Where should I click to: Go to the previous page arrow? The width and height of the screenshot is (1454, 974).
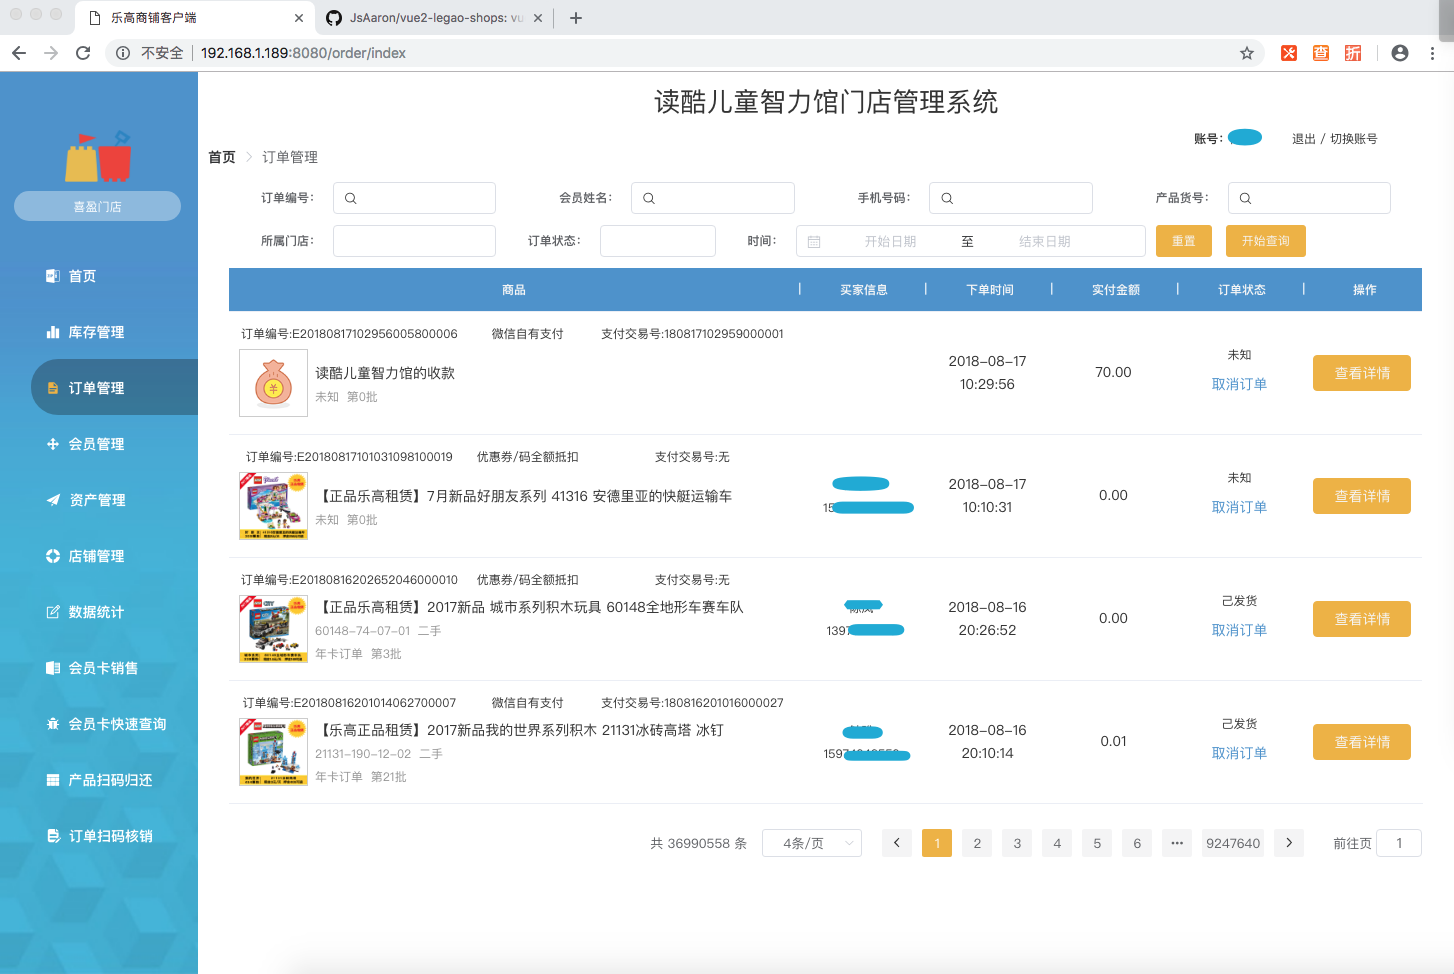[897, 843]
